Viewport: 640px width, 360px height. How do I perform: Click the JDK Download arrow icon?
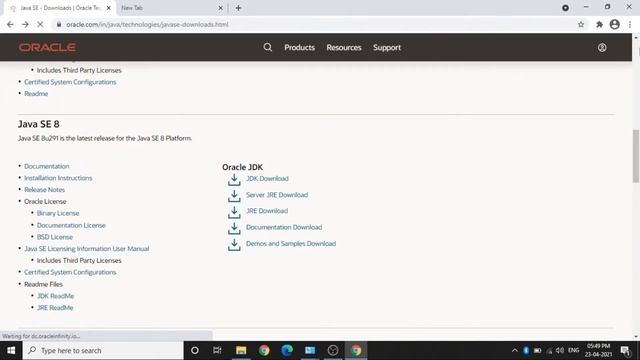coord(234,180)
